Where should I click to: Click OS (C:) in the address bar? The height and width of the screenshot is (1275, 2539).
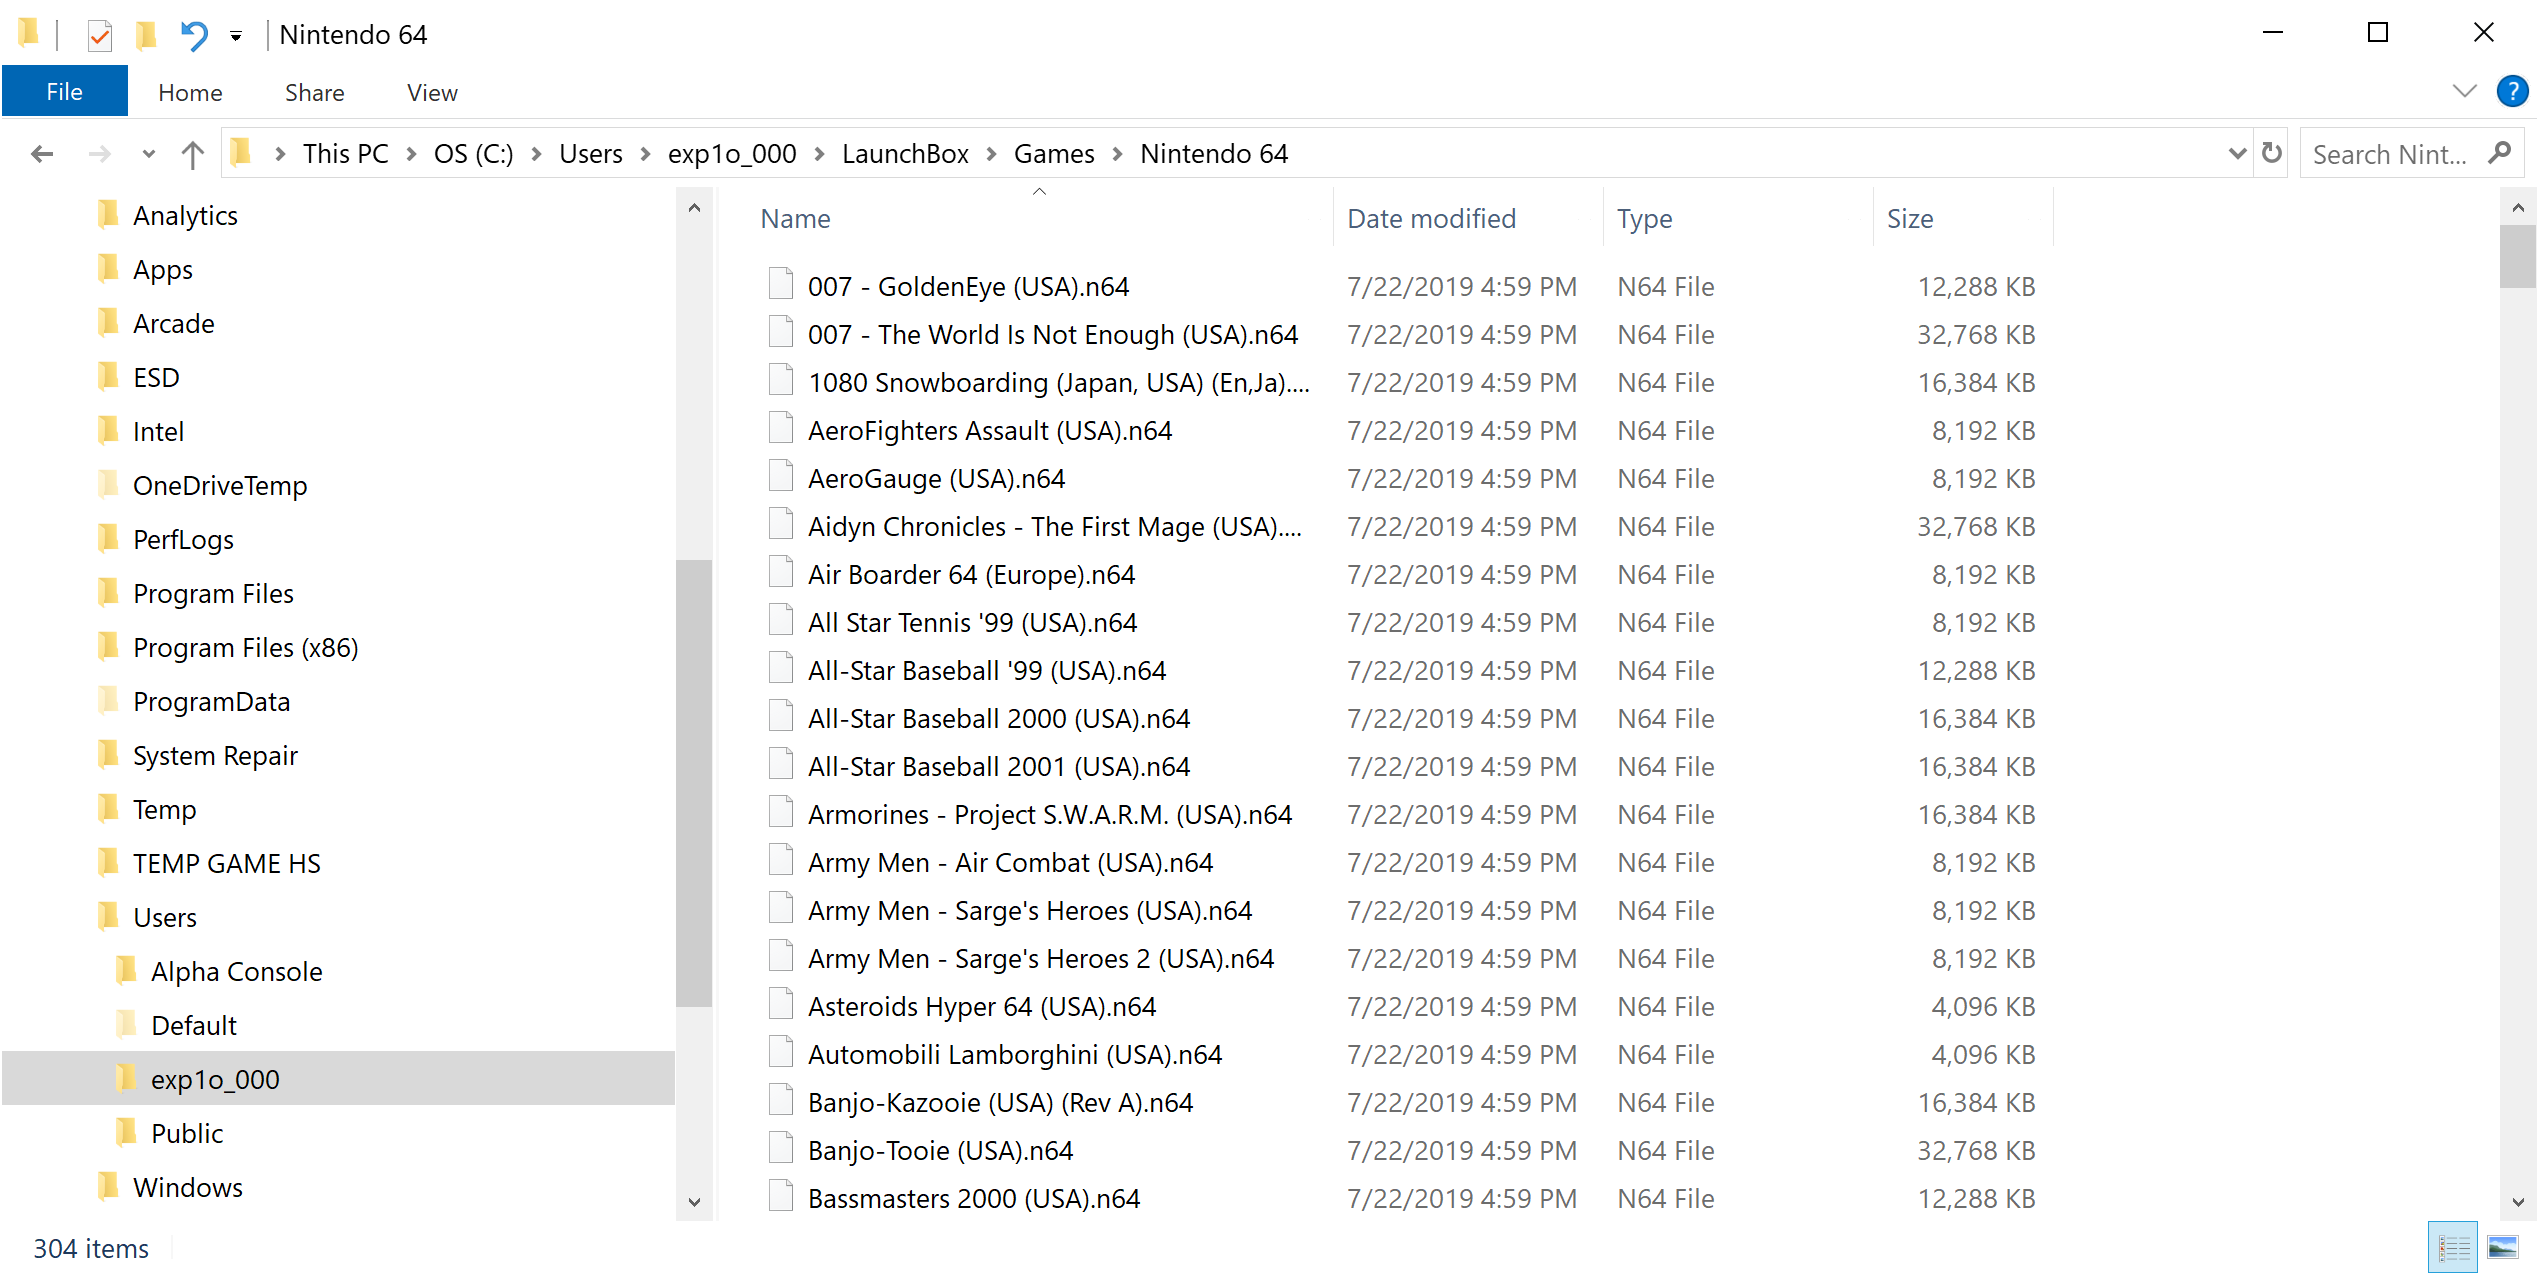click(x=473, y=154)
